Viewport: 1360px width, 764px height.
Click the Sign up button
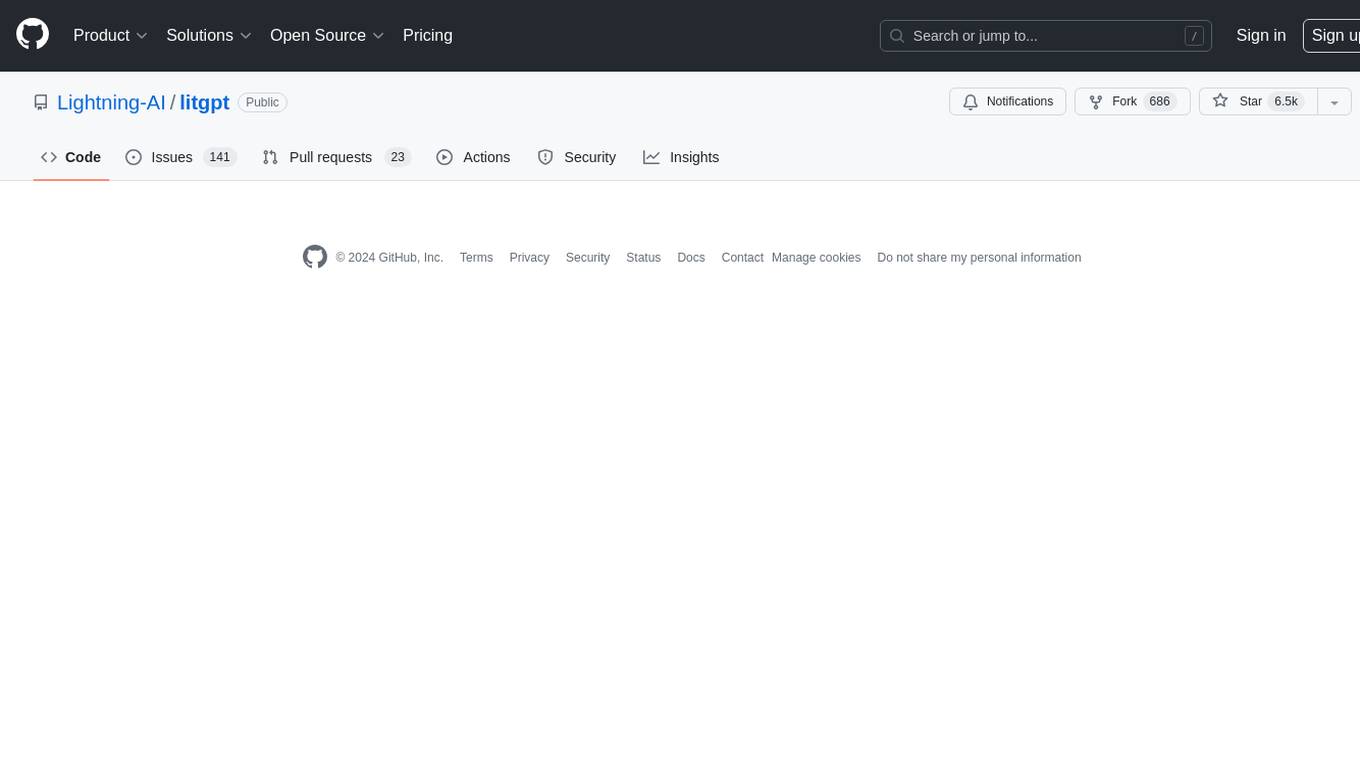(x=1332, y=35)
